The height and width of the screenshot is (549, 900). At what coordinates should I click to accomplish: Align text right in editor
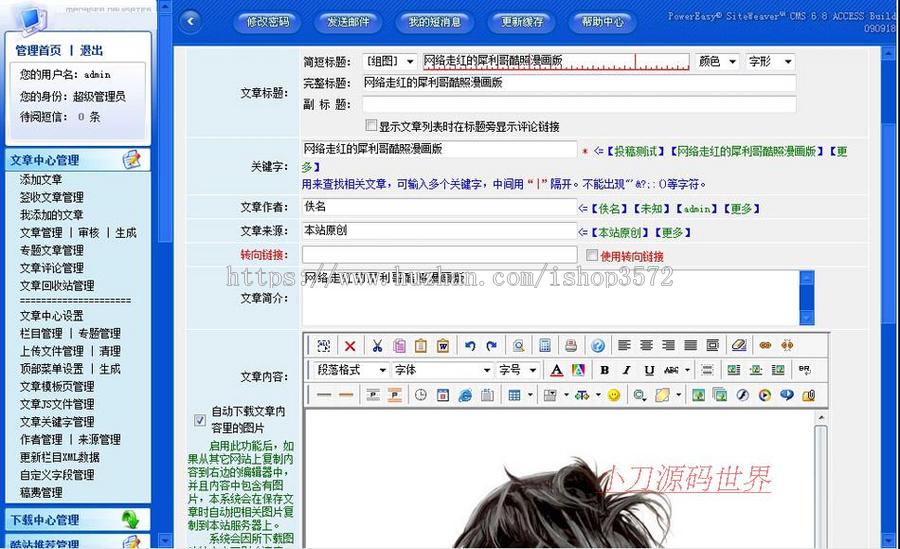click(x=668, y=346)
